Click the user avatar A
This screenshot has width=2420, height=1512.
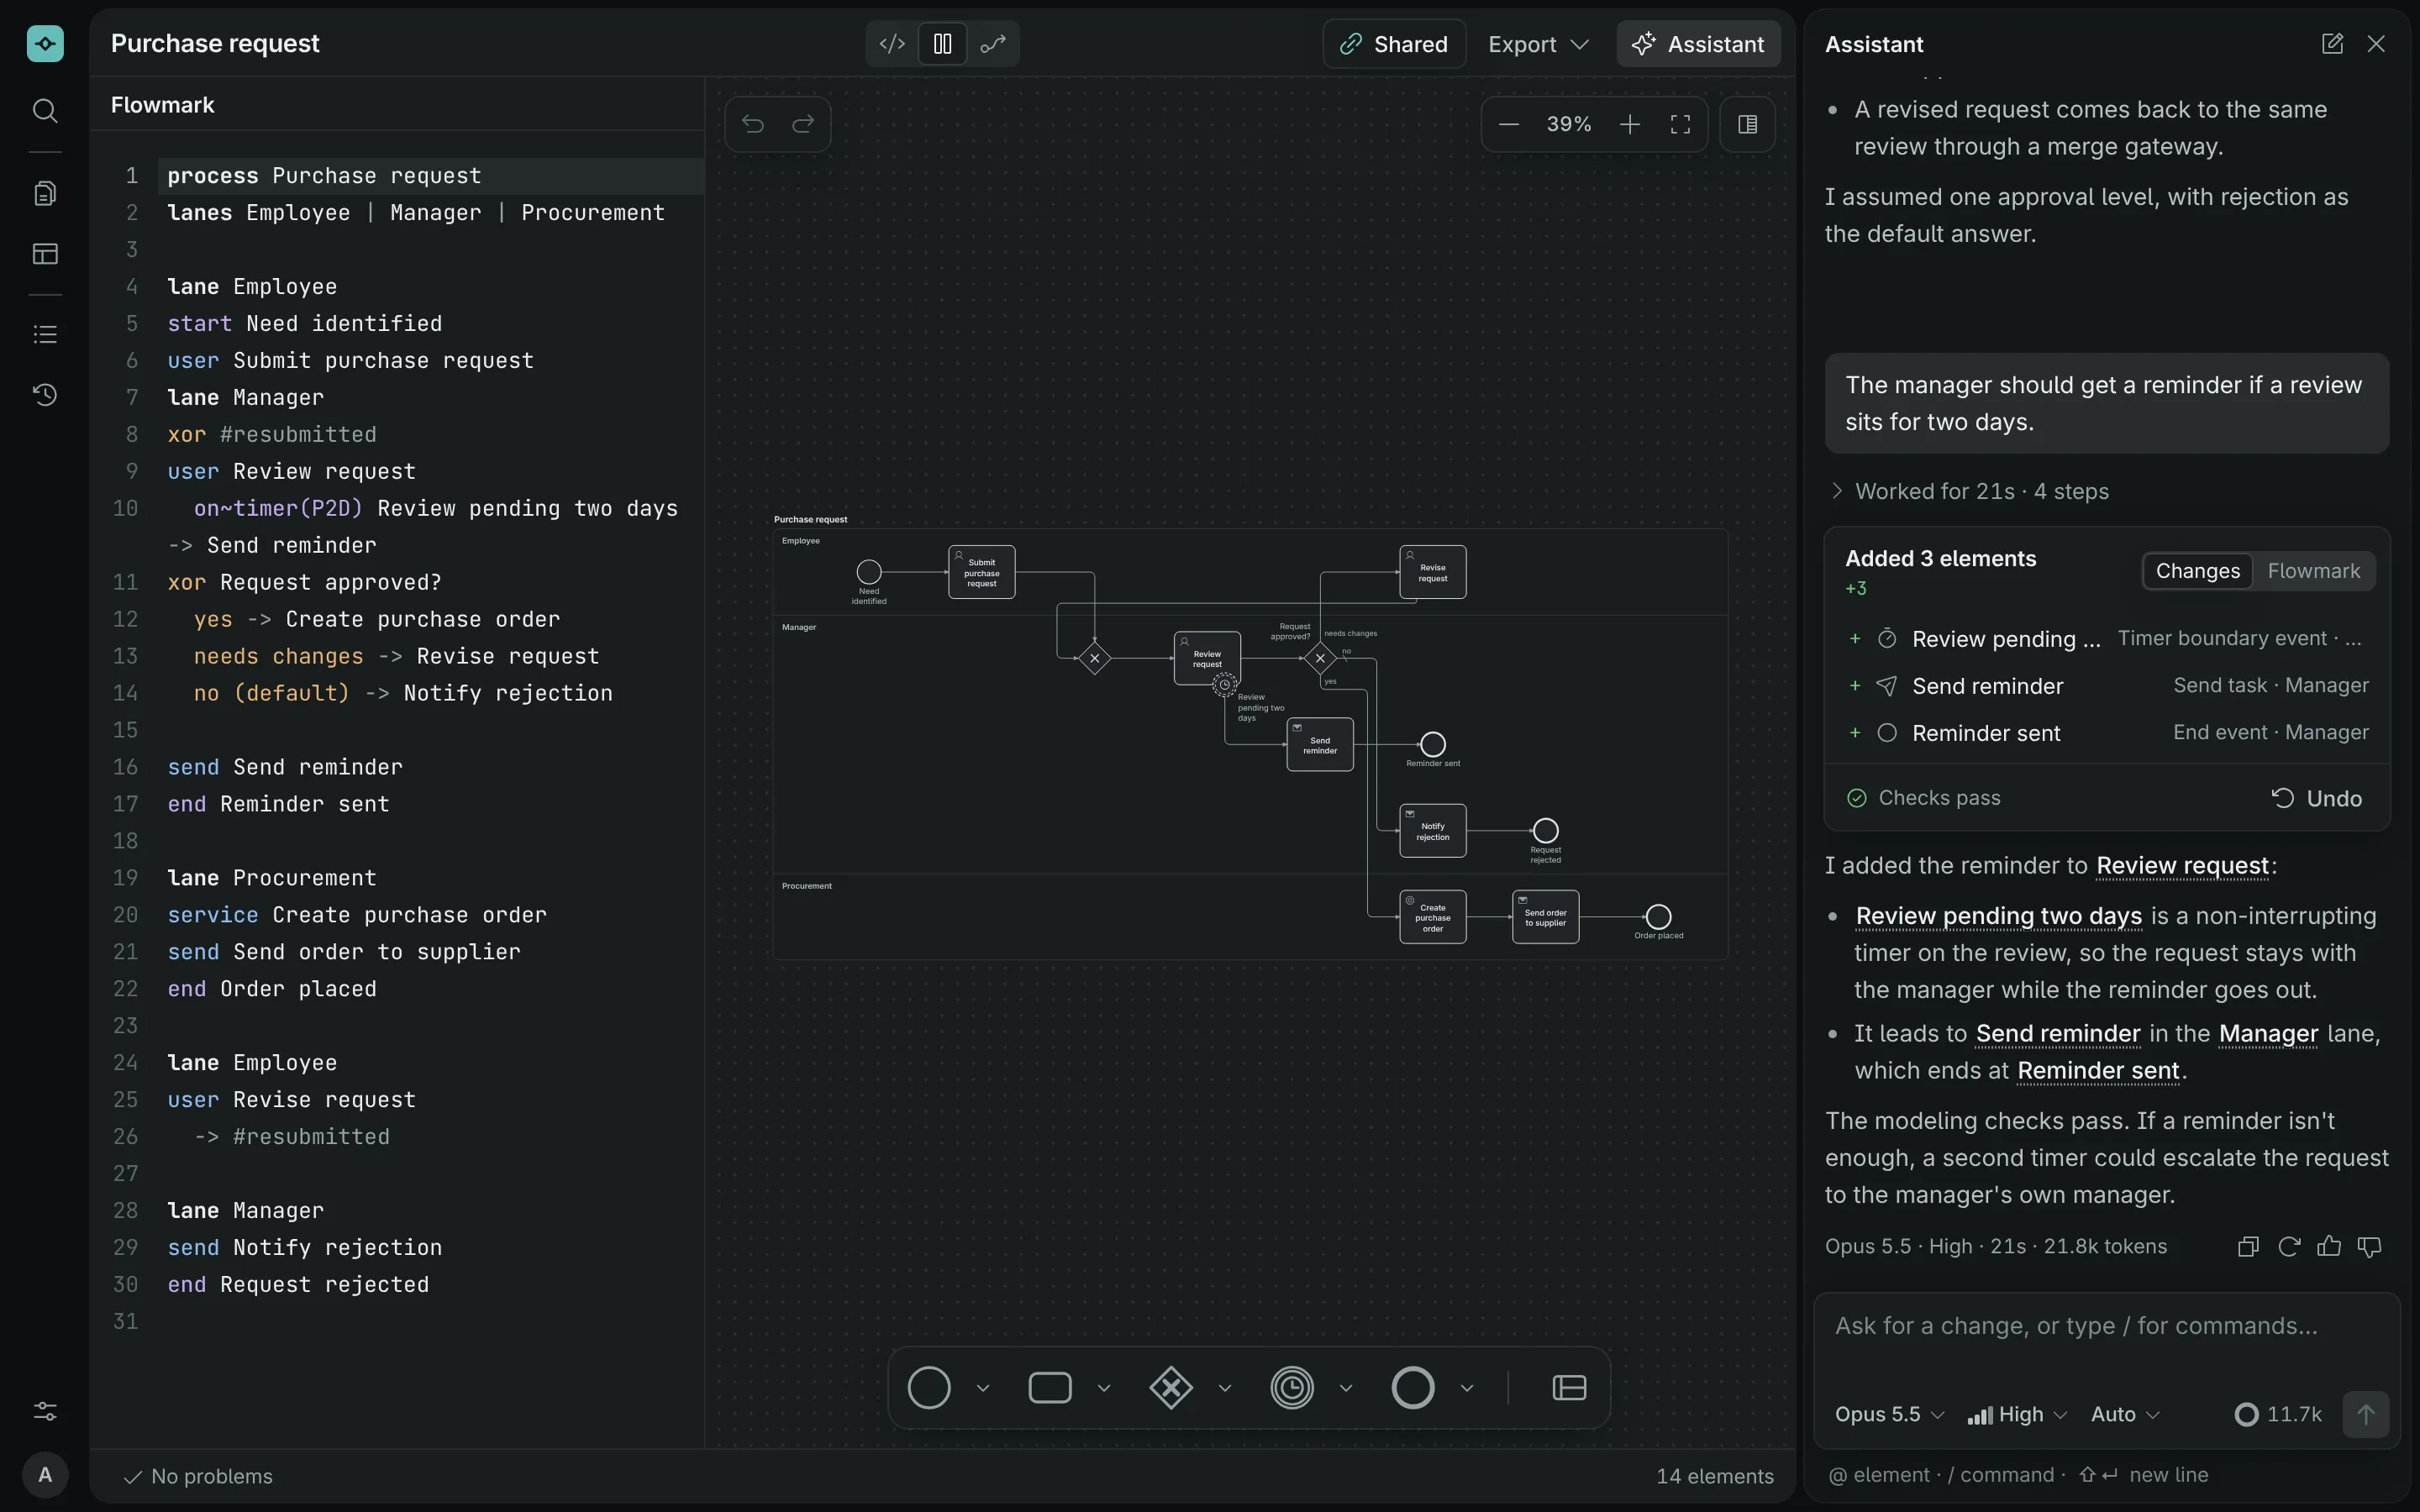[45, 1475]
